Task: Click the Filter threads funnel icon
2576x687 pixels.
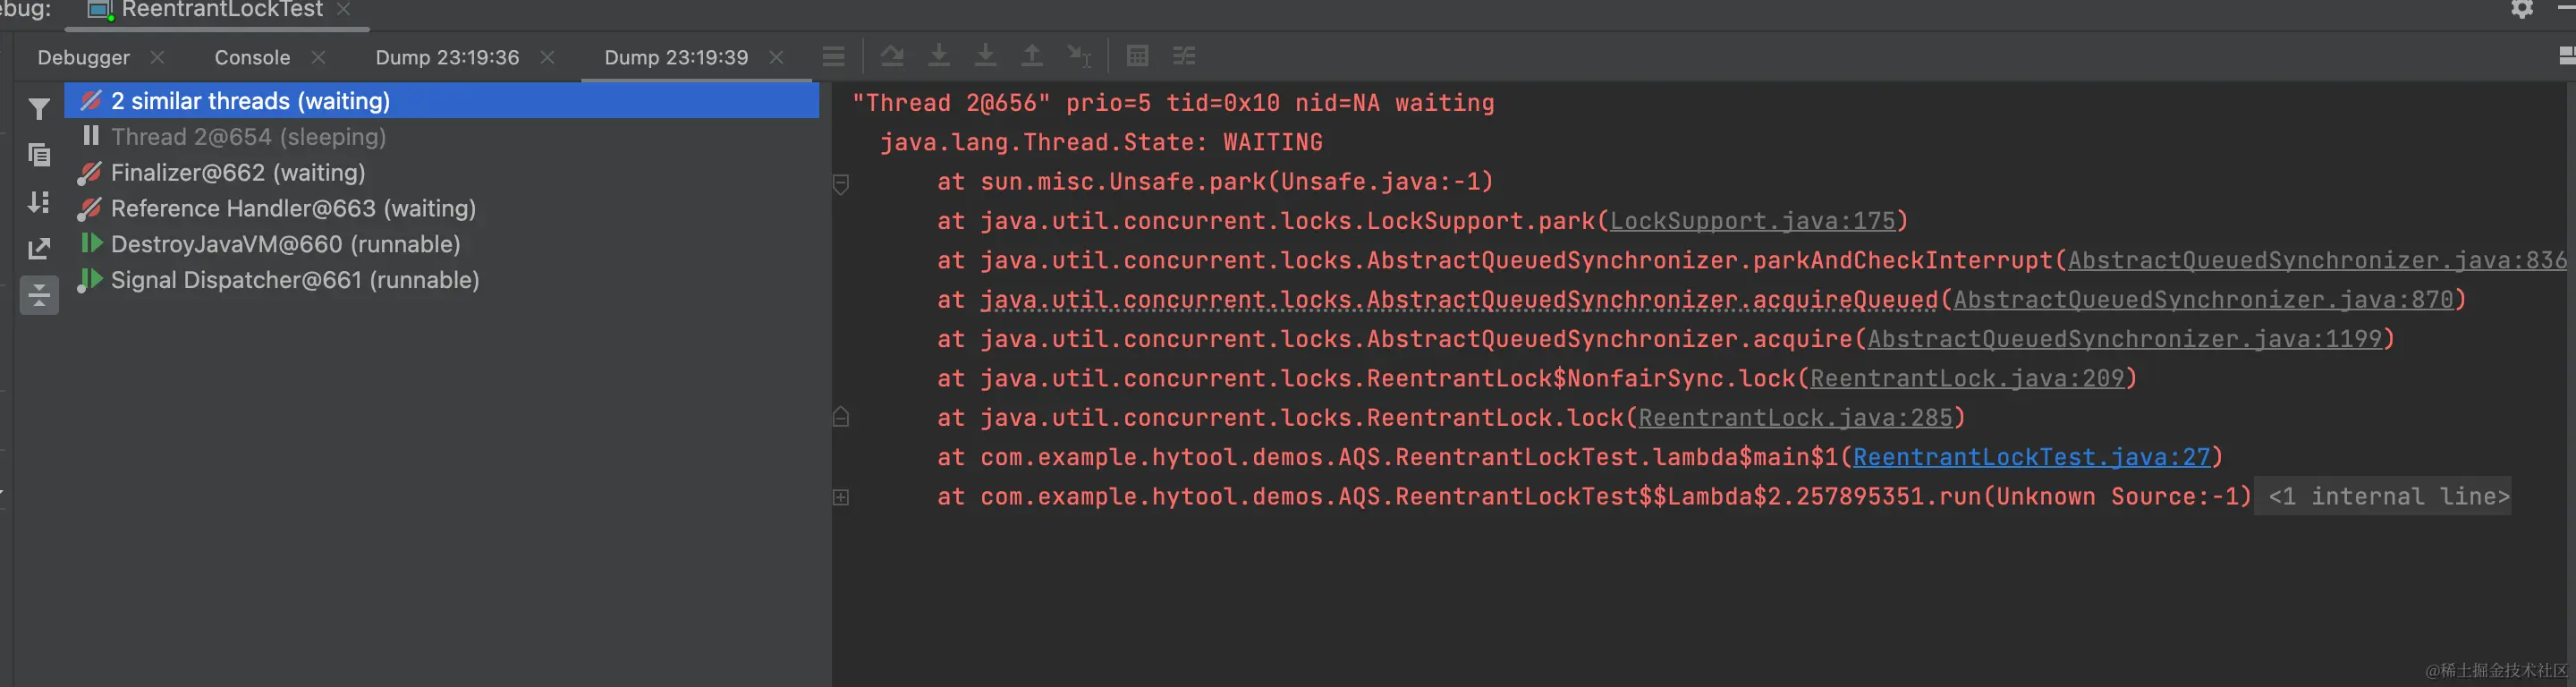Action: 39,109
